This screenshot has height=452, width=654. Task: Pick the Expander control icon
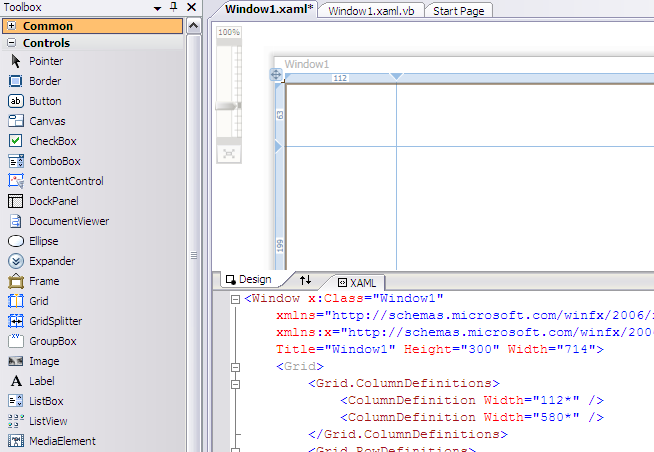pyautogui.click(x=15, y=261)
